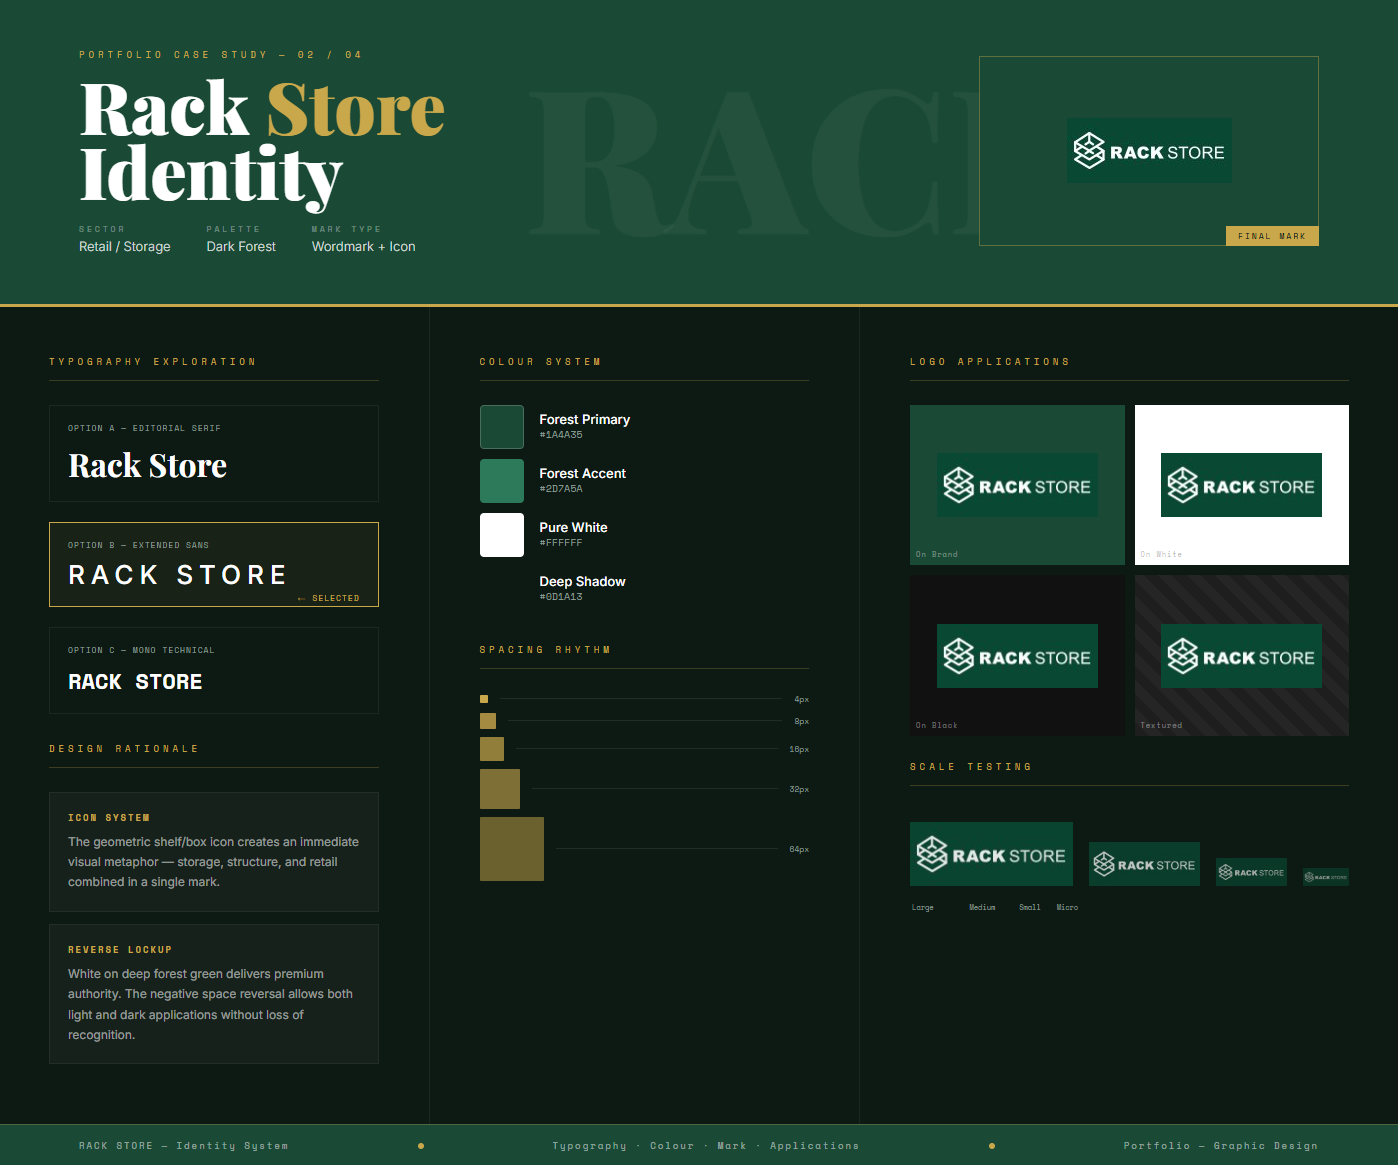This screenshot has height=1165, width=1398.
Task: Expand the Scale Testing section
Action: 970,766
